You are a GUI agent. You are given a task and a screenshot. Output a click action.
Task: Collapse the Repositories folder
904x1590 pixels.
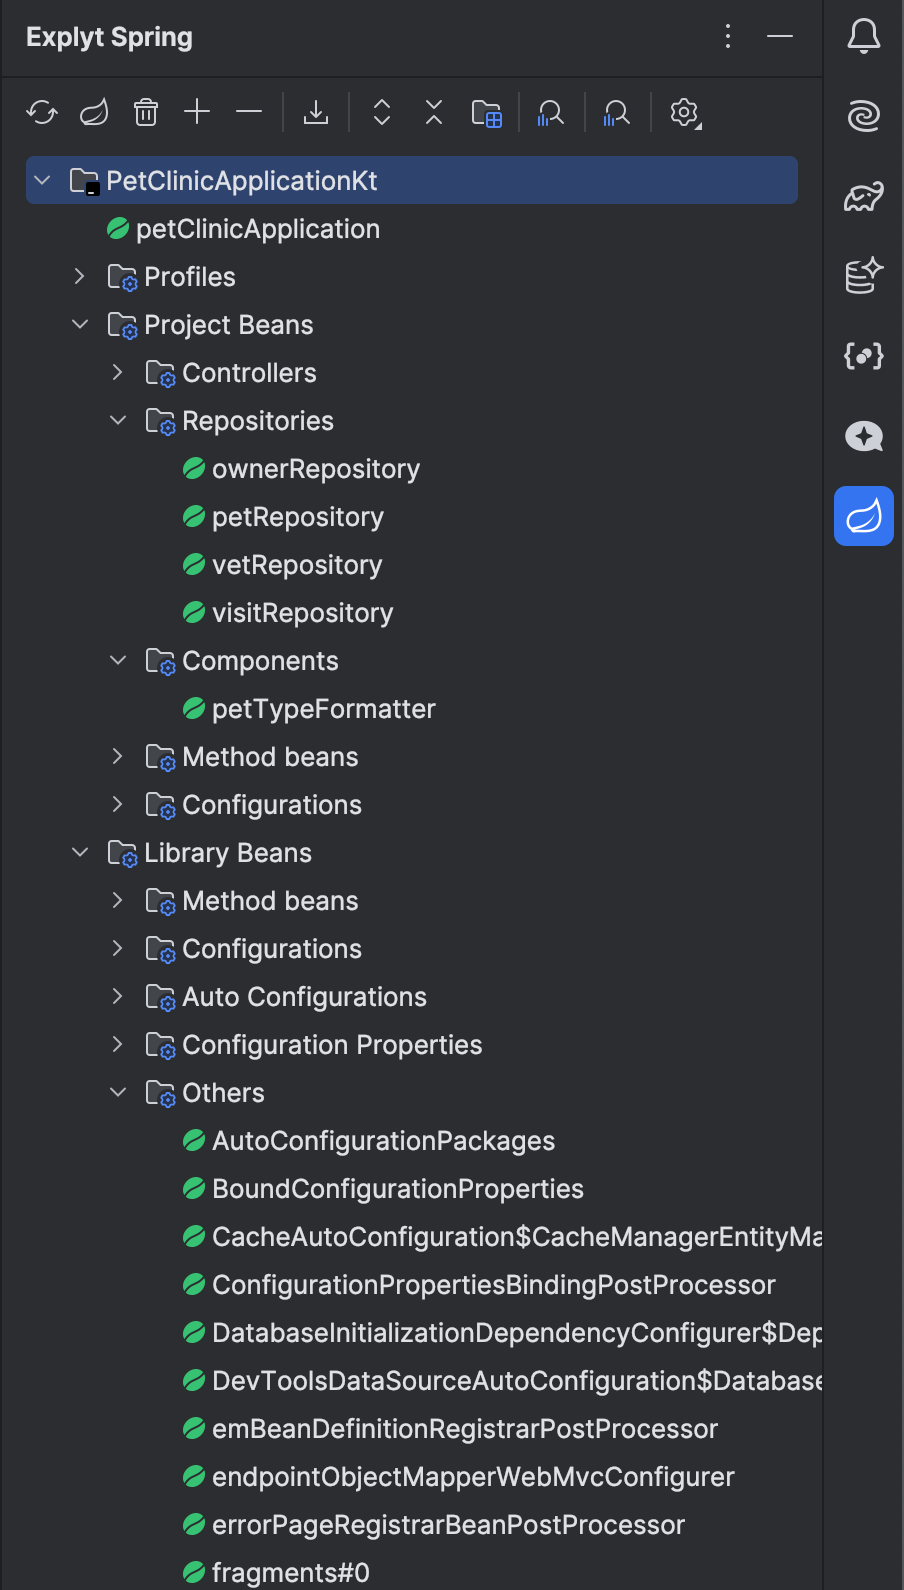tap(118, 420)
